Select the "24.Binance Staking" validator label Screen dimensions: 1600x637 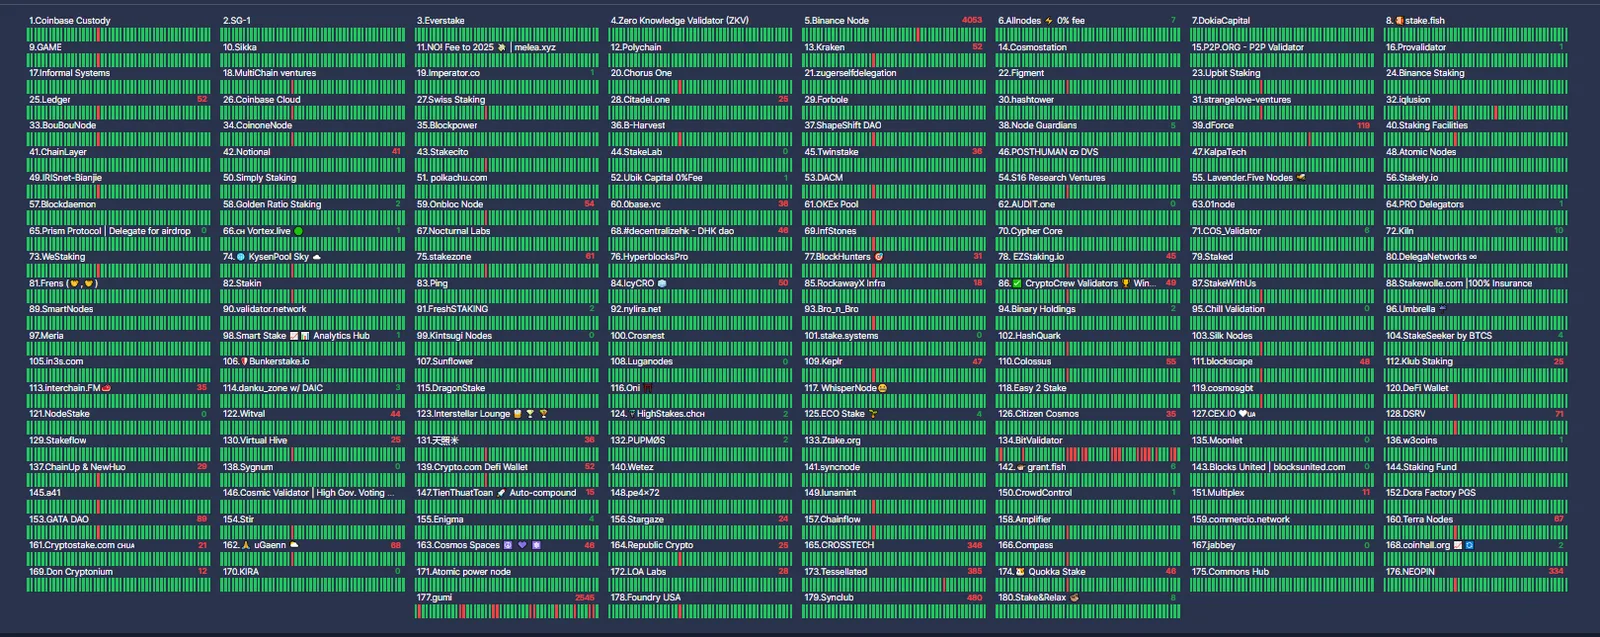[x=1425, y=73]
